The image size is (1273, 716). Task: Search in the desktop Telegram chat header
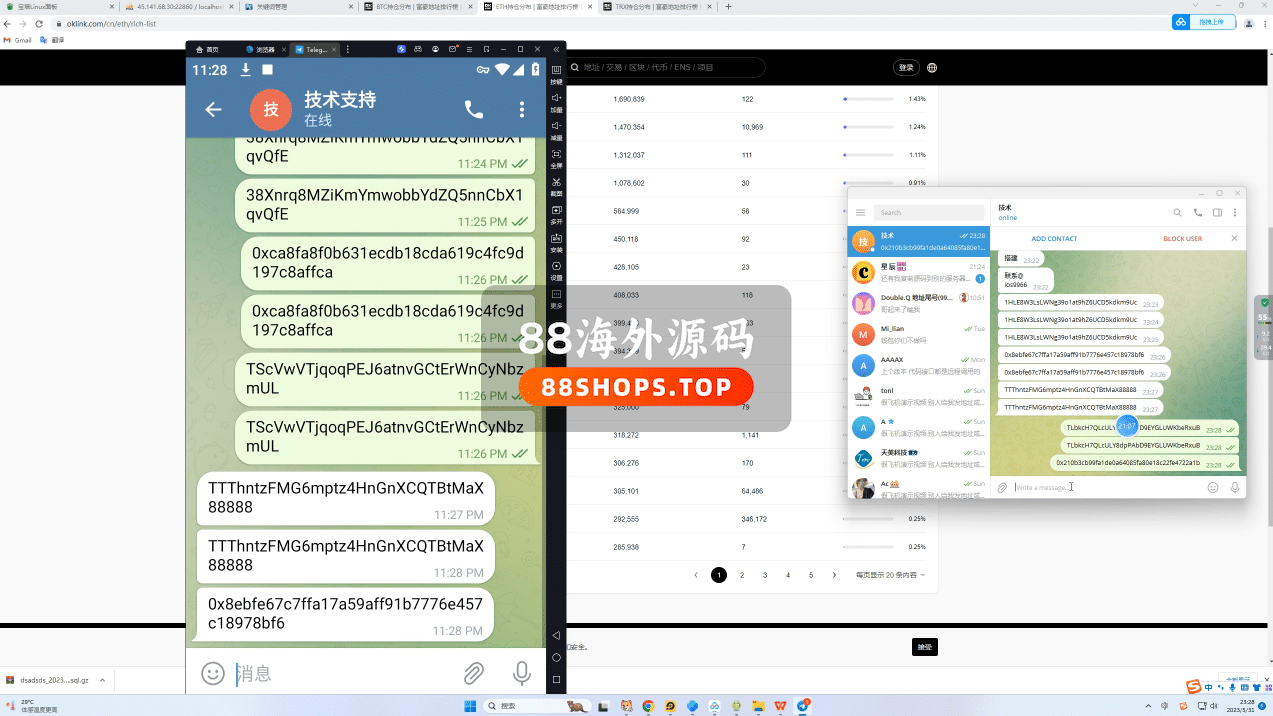tap(1177, 212)
